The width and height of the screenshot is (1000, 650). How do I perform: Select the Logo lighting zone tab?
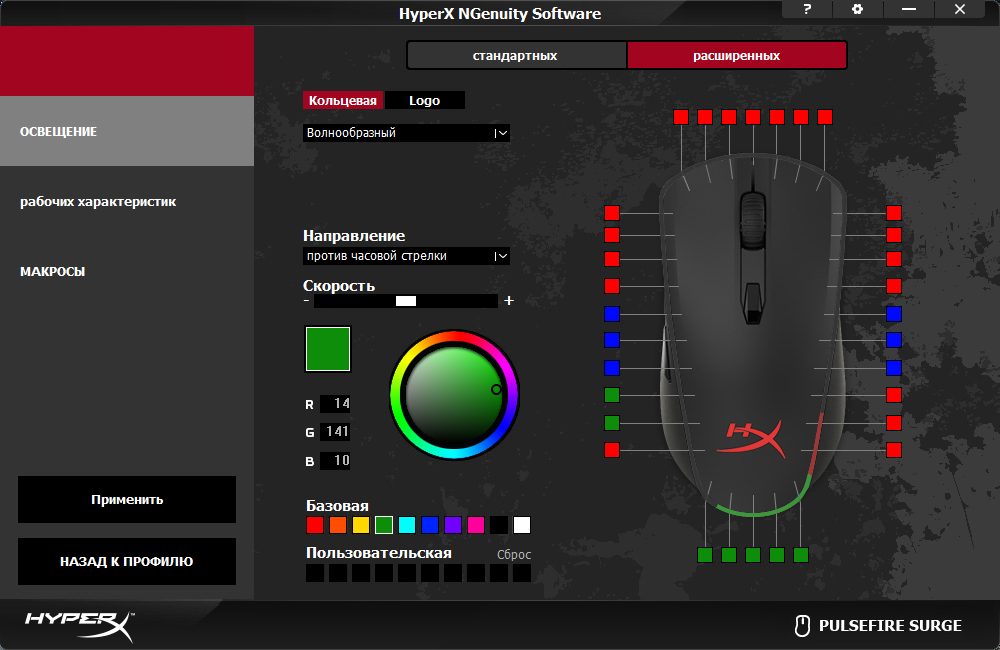pyautogui.click(x=425, y=100)
